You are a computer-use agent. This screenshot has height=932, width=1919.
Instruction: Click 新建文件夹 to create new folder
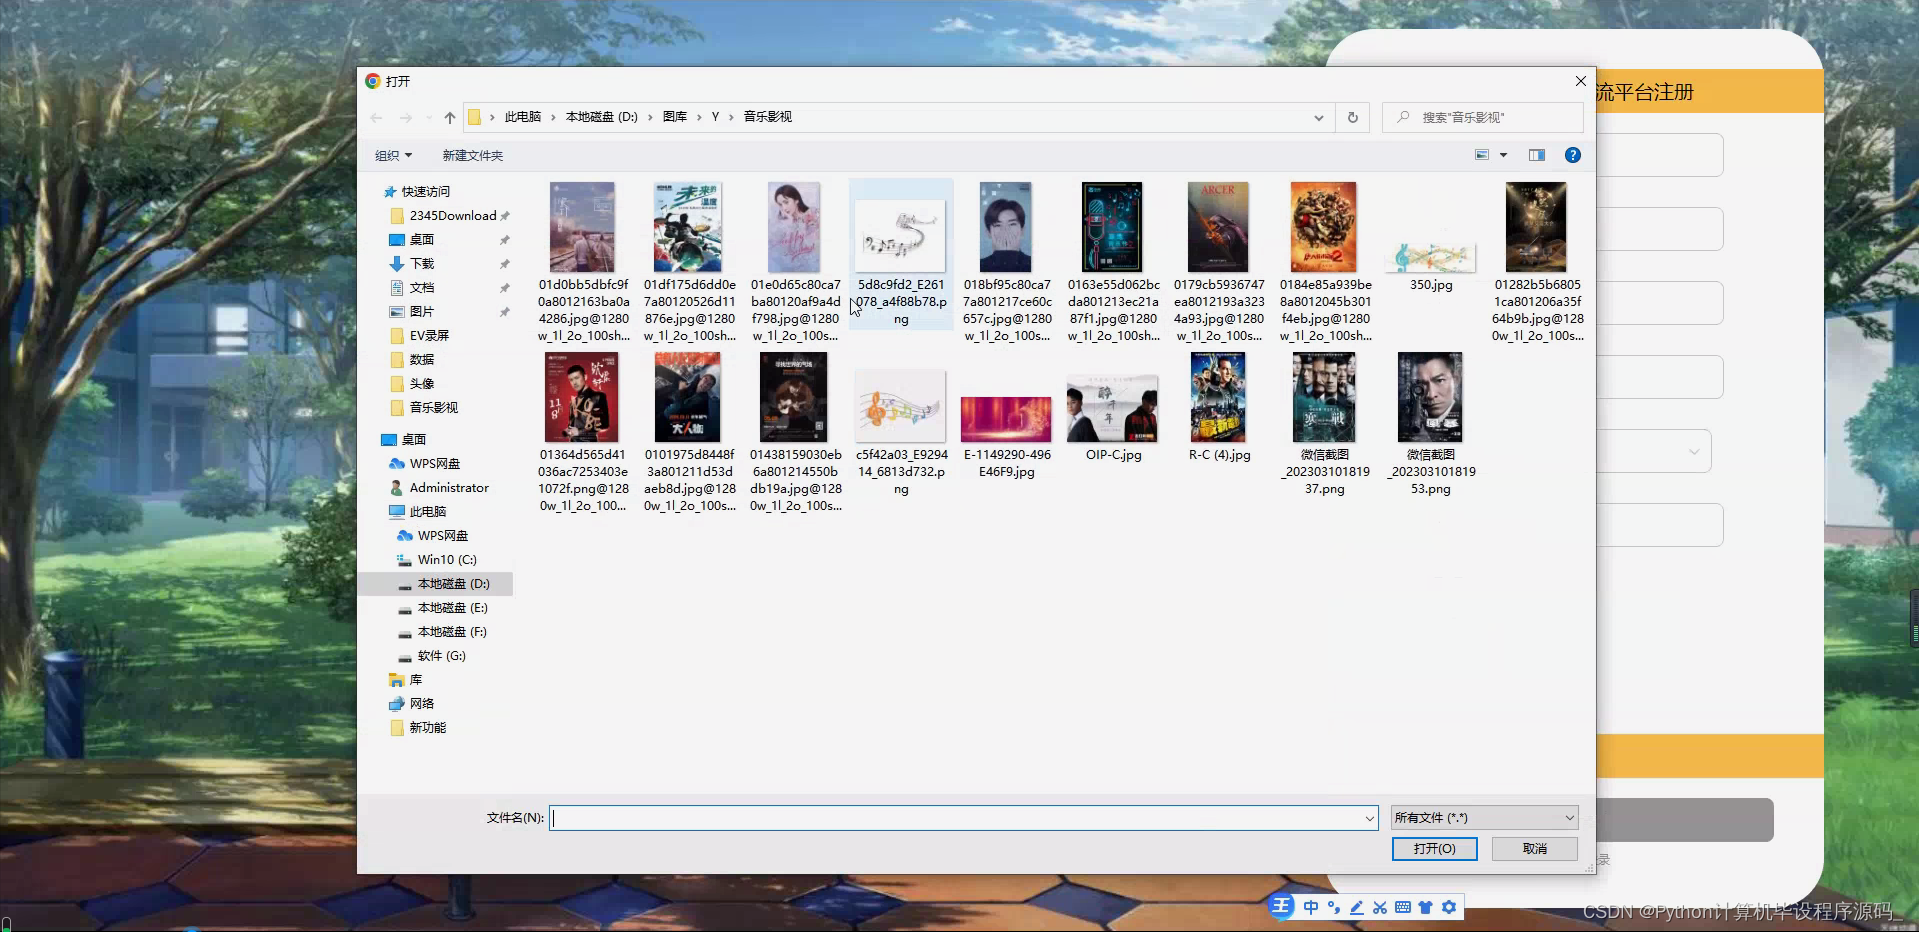click(x=473, y=155)
